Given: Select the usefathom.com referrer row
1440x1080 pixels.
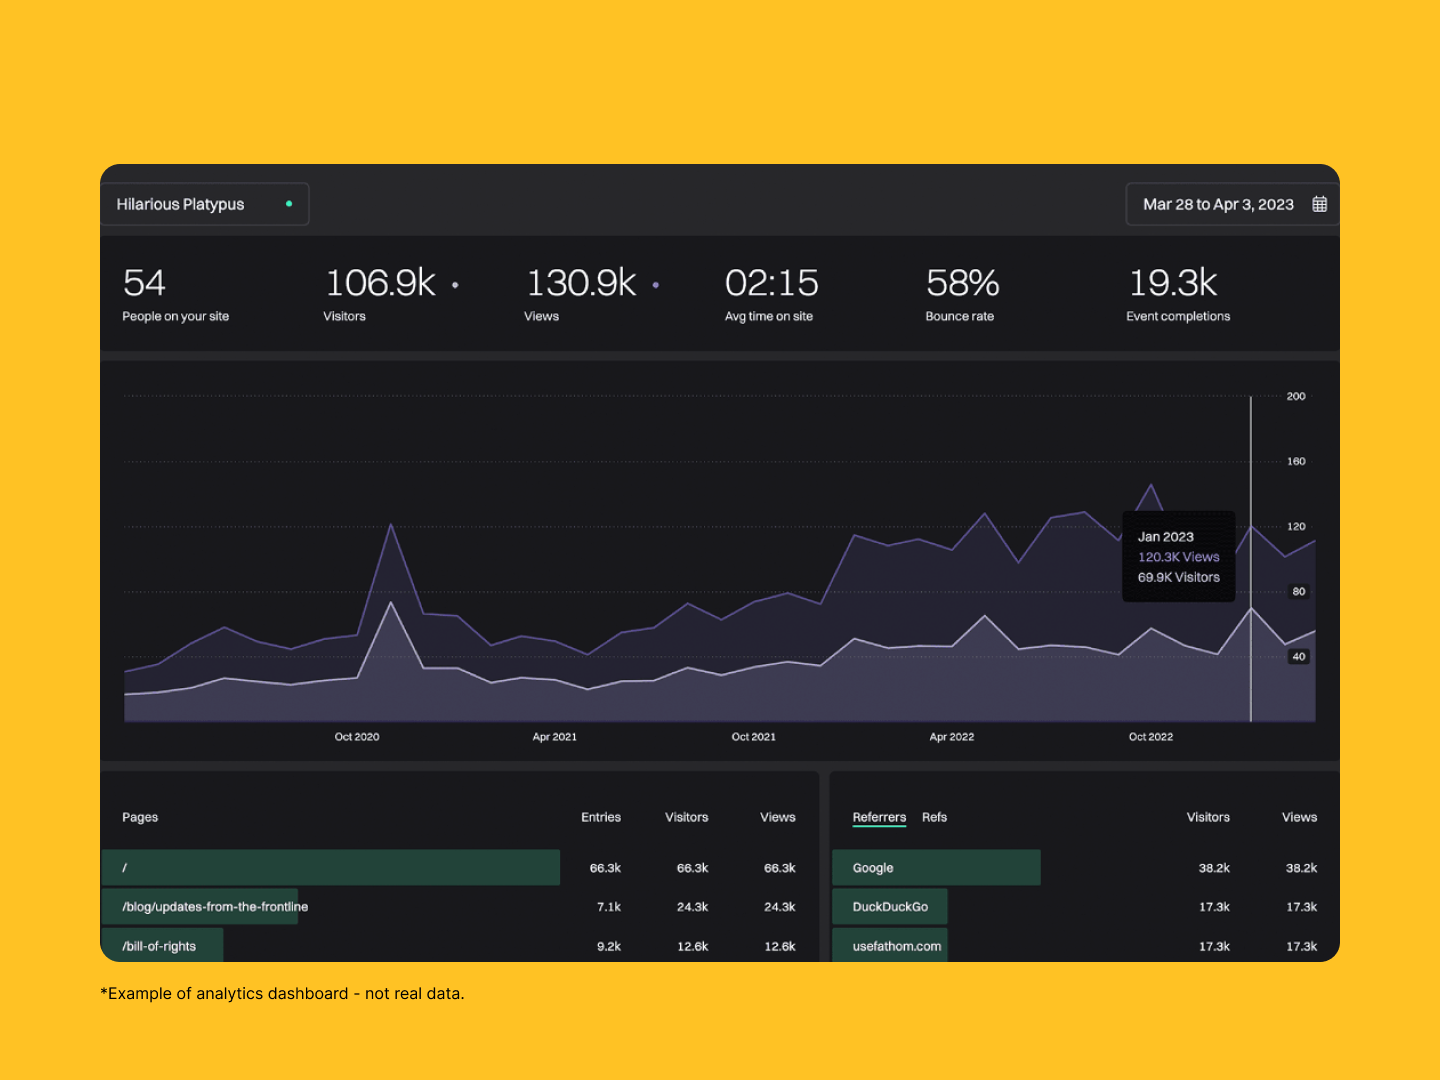Looking at the screenshot, I should pos(1085,946).
